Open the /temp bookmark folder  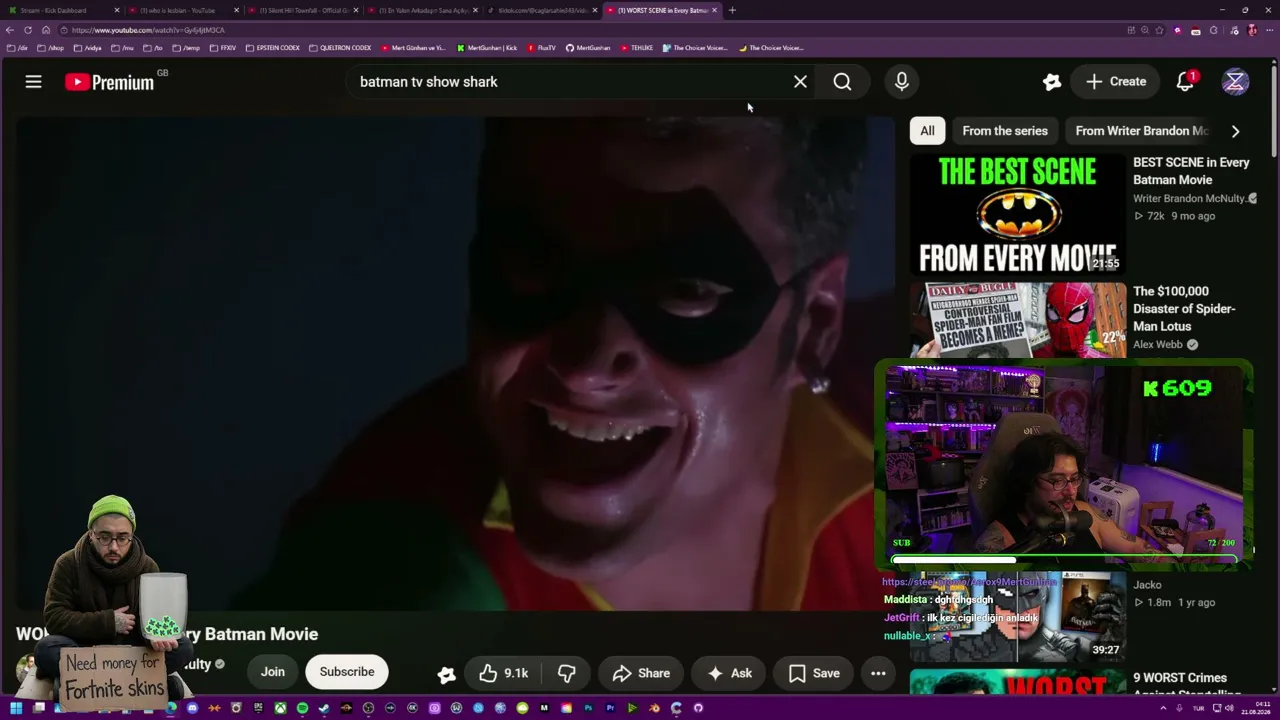186,48
